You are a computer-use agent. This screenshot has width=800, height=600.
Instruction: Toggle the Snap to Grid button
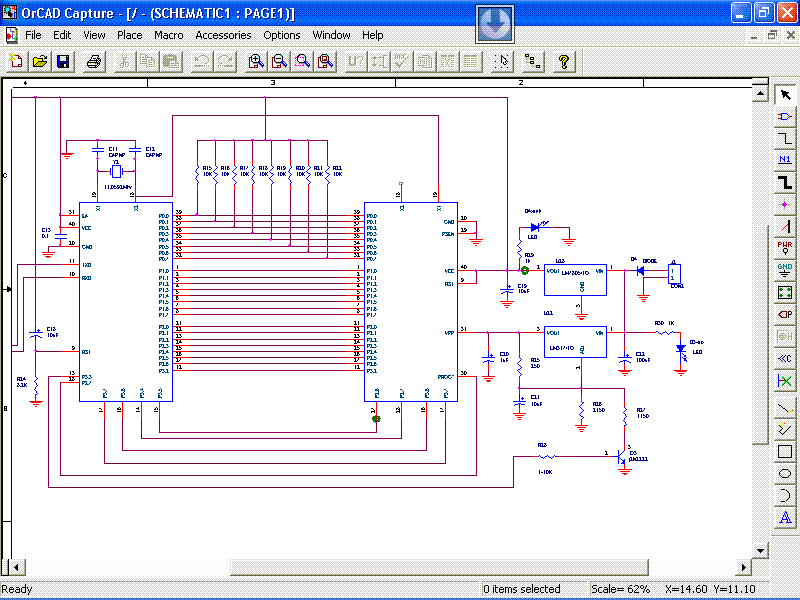[x=502, y=61]
